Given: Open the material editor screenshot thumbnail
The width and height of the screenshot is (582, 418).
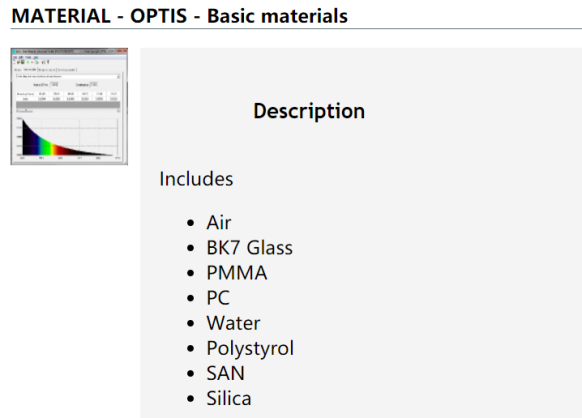Looking at the screenshot, I should pyautogui.click(x=69, y=106).
